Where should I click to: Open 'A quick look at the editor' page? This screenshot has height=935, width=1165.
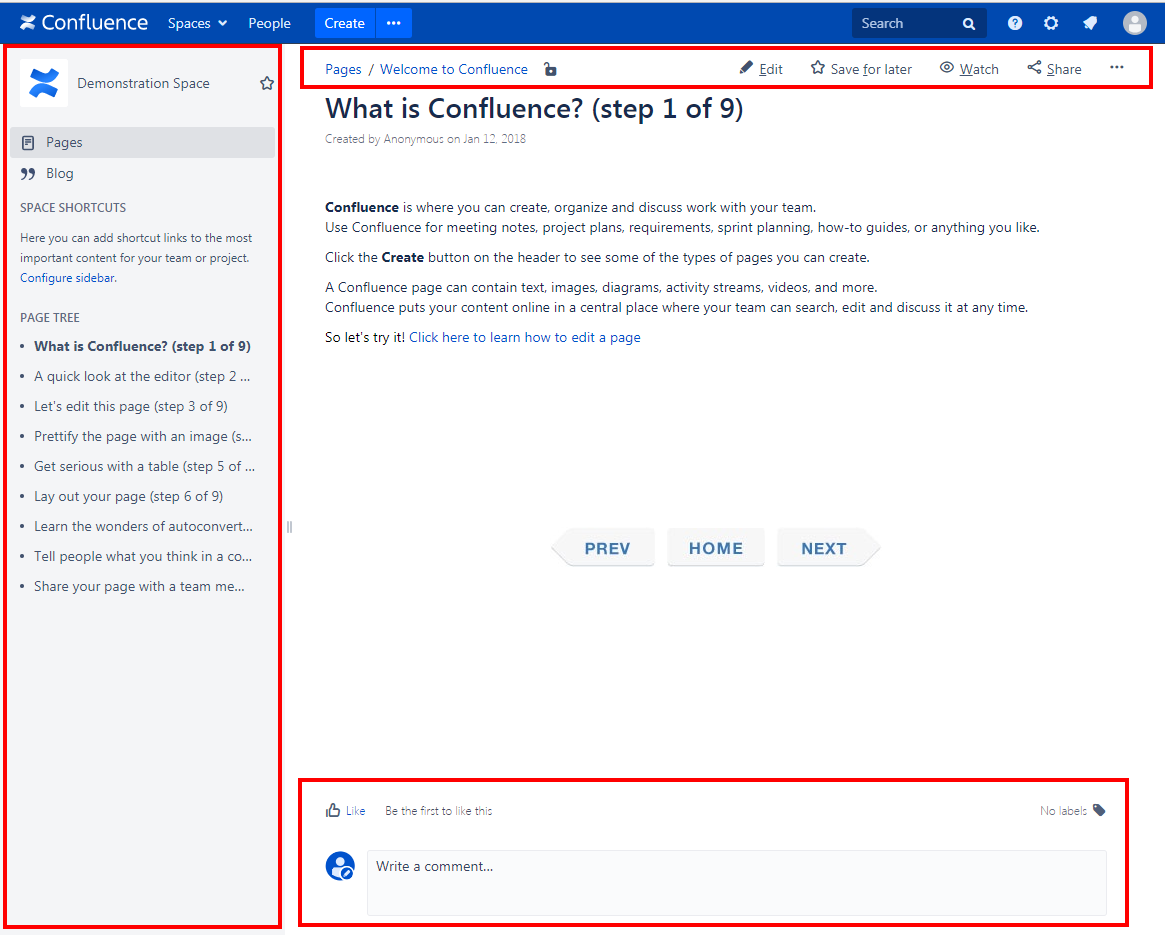(x=142, y=376)
